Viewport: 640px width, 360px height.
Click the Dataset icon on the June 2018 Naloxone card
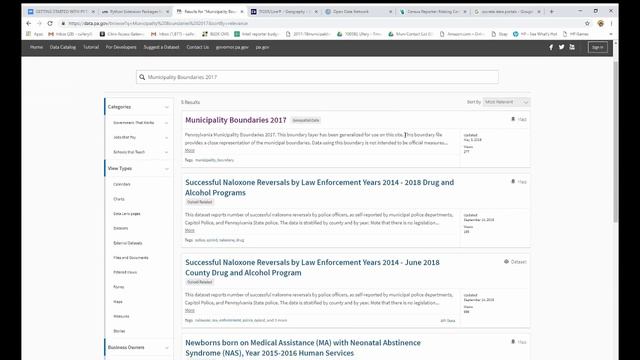(x=506, y=262)
